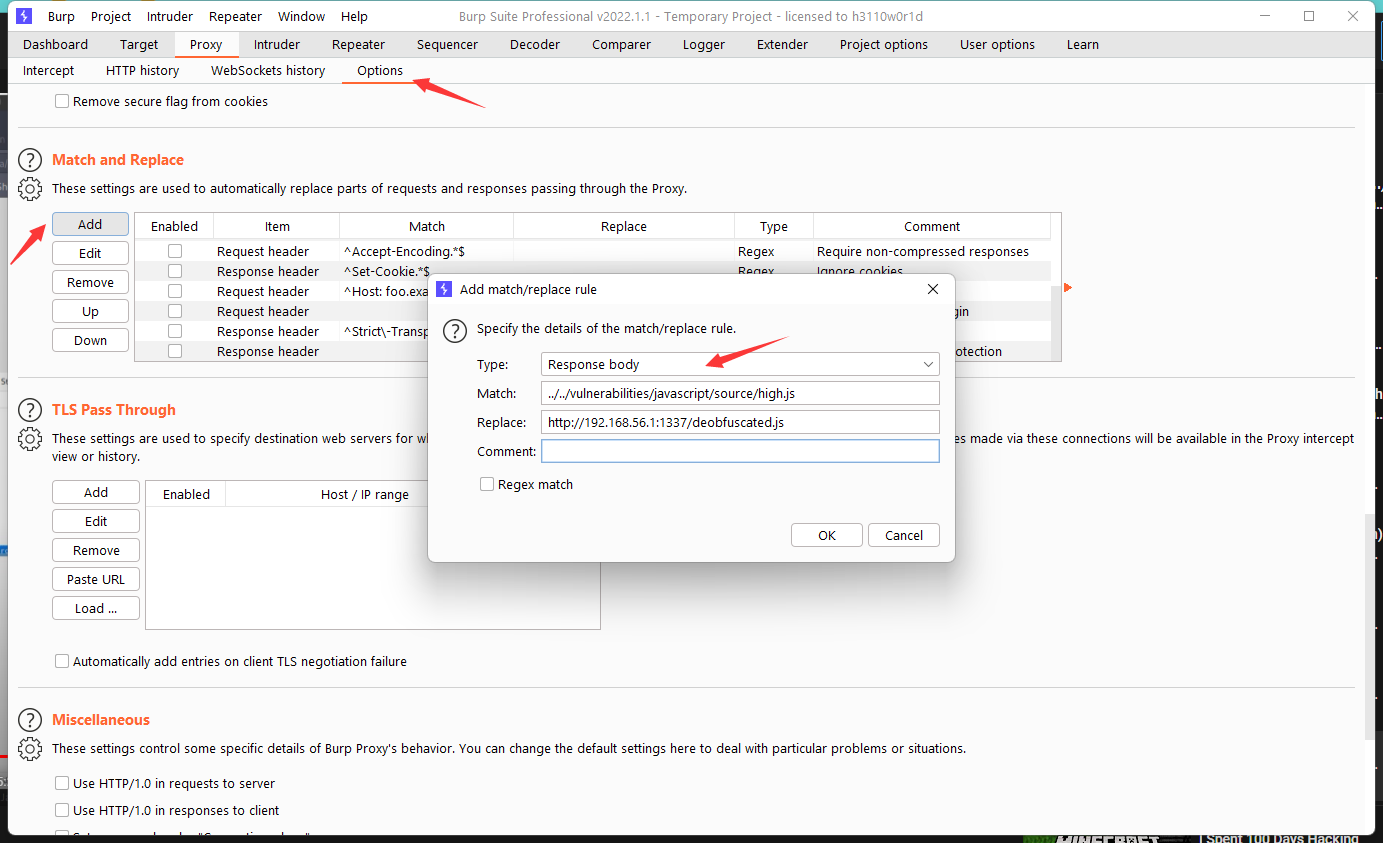Switch to WebSockets history sub-tab
This screenshot has width=1383, height=843.
click(x=268, y=70)
